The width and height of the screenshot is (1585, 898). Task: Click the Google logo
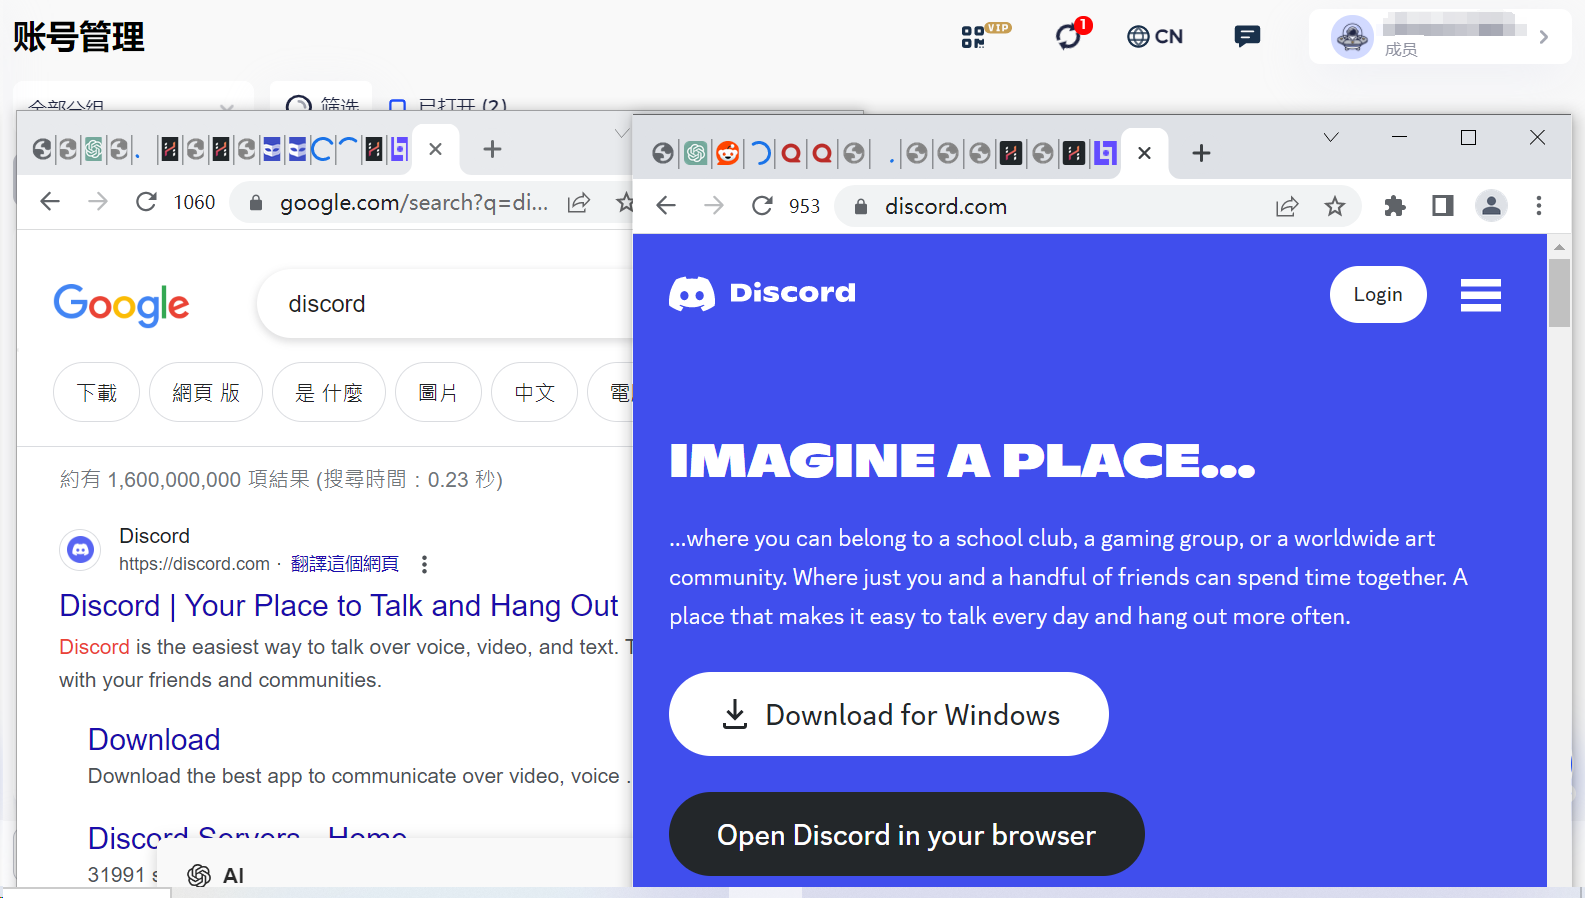pyautogui.click(x=121, y=305)
